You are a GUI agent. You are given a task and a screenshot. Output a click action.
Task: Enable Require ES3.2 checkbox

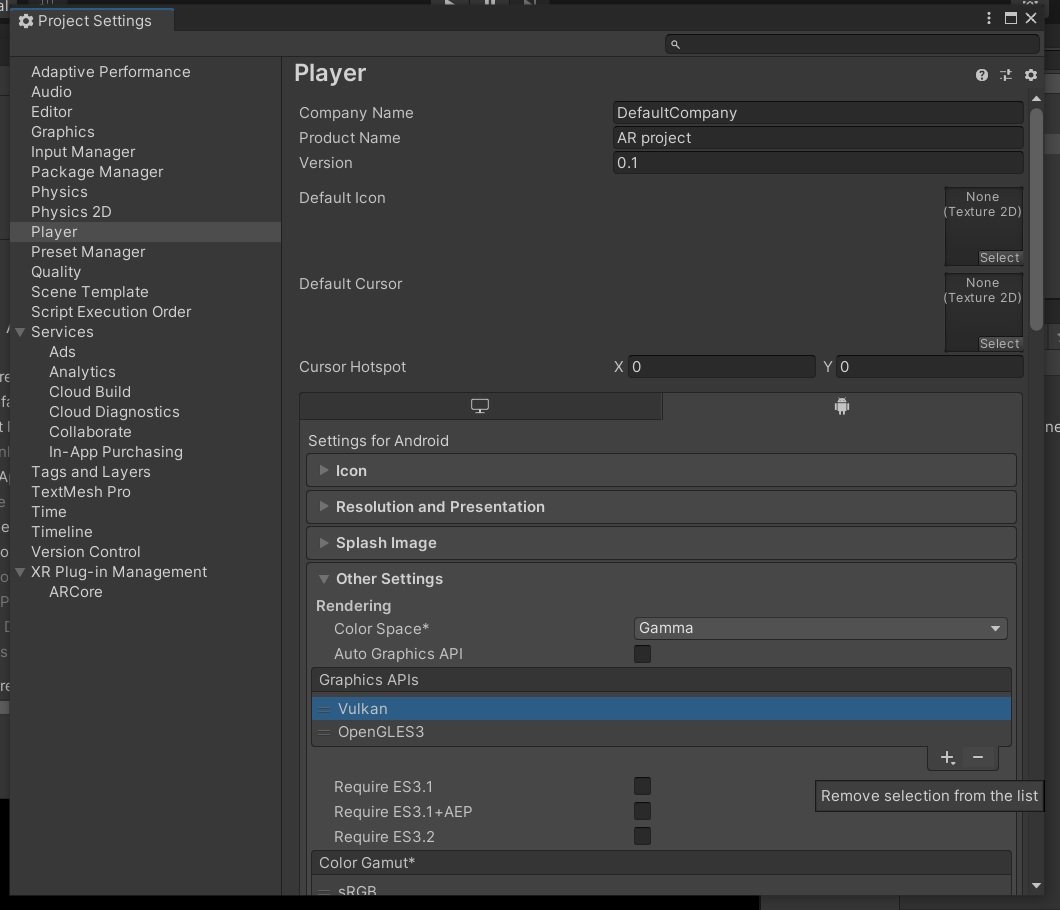point(642,836)
